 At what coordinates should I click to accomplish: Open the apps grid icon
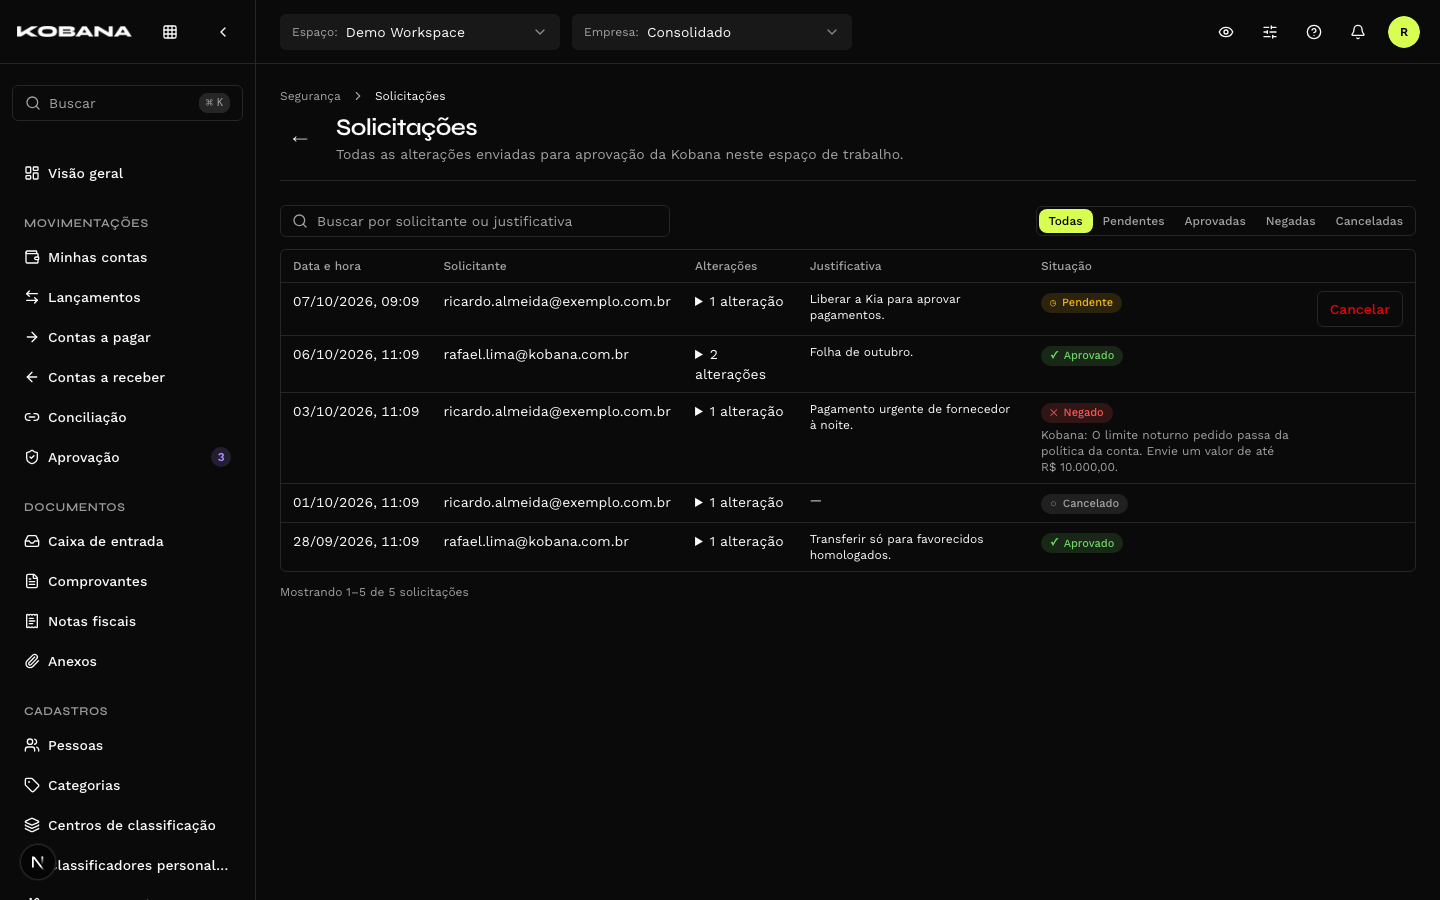(170, 32)
